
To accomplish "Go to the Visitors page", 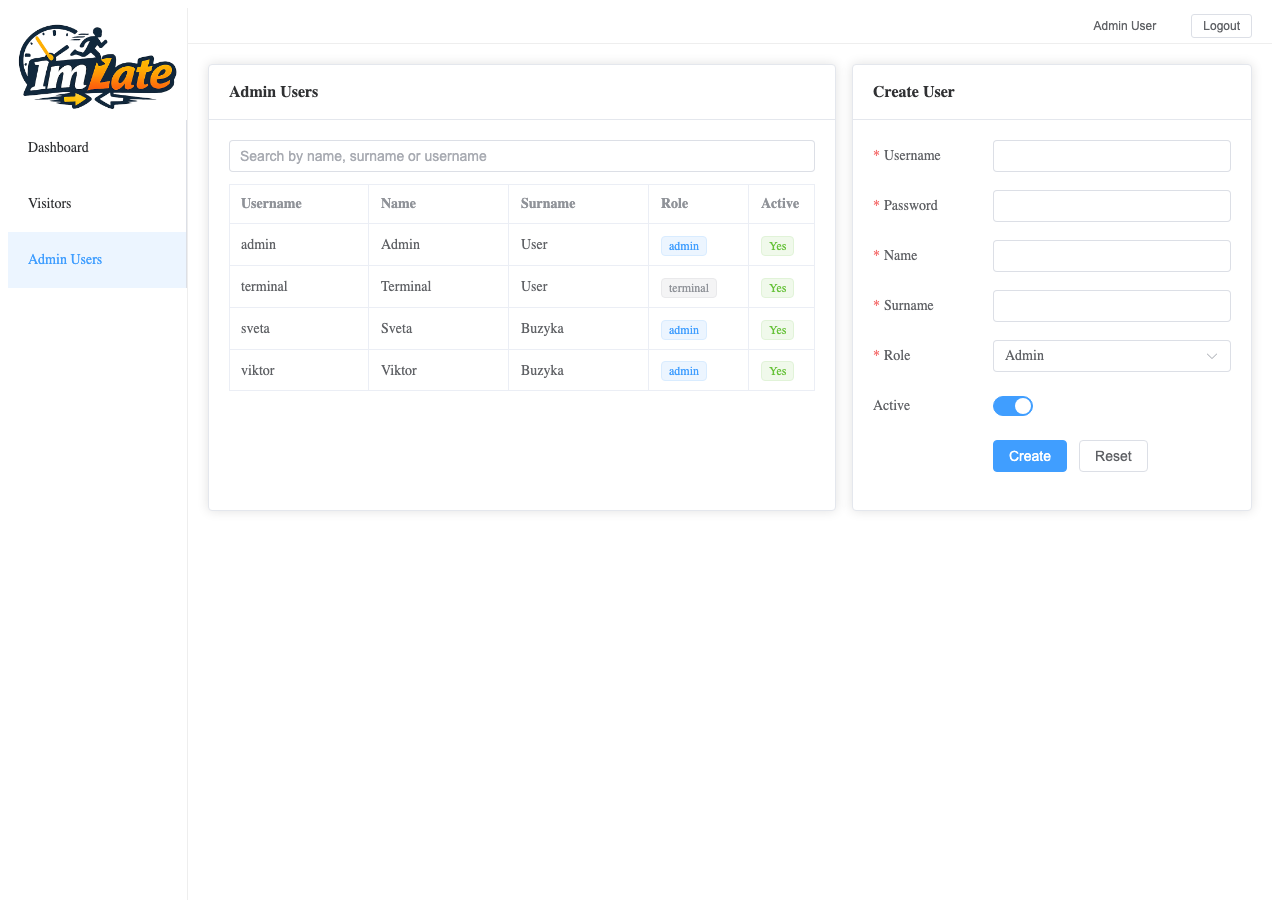I will pos(49,203).
